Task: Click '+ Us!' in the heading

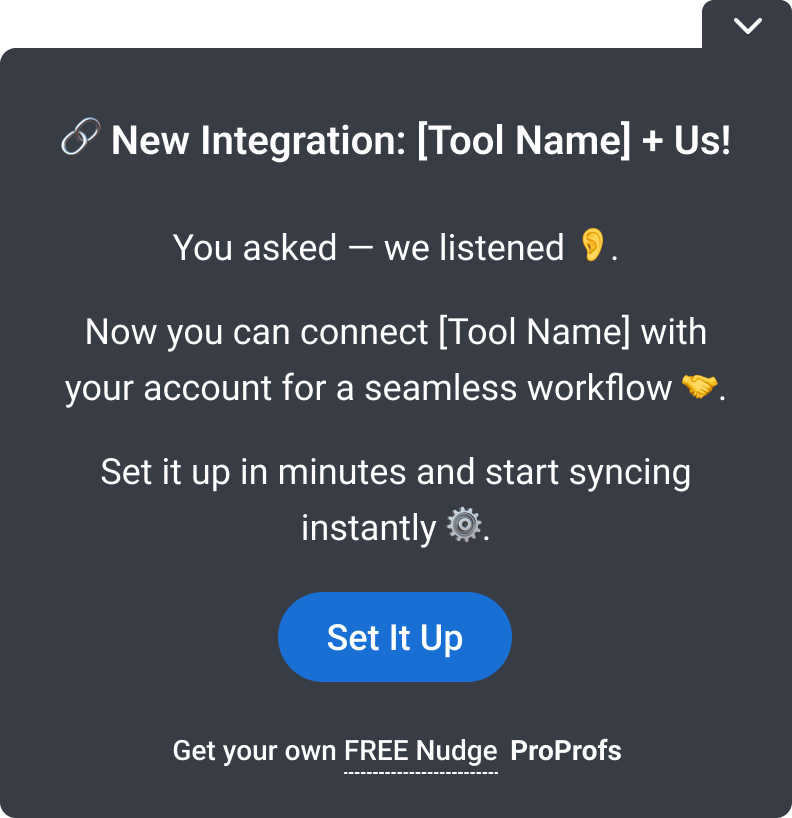Action: 686,141
